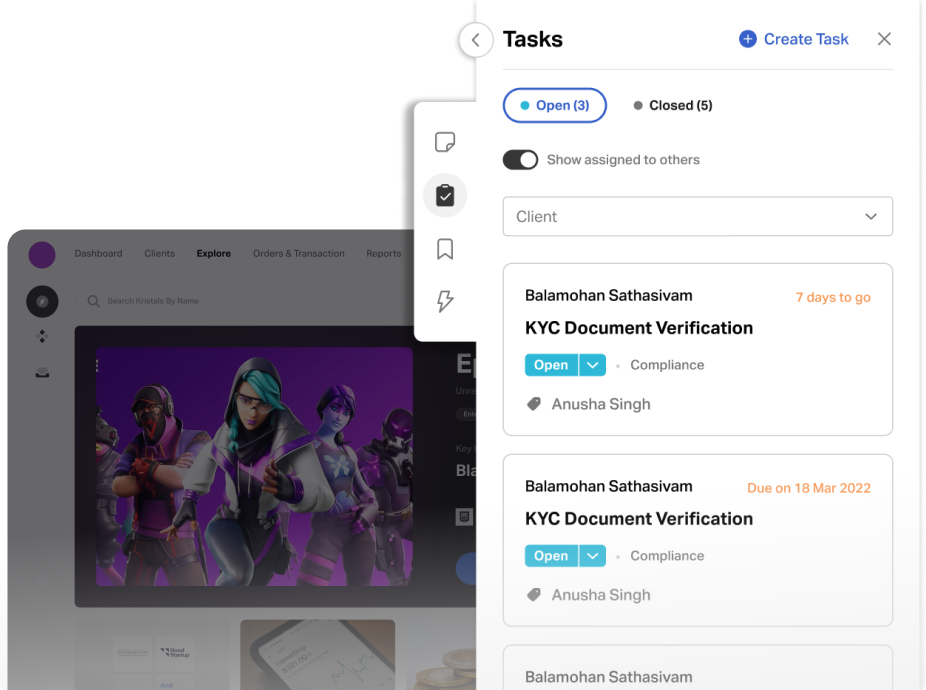Open the bookmark icon in the side toolbar
Viewport: 926px width, 690px height.
click(x=445, y=249)
